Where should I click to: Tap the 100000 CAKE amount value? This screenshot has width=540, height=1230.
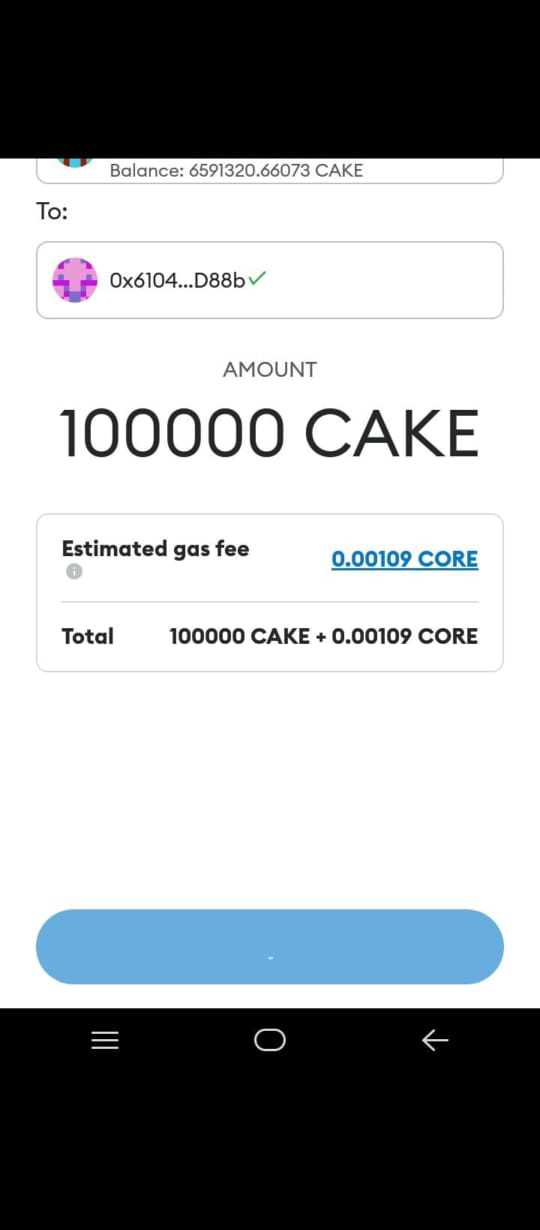coord(270,433)
